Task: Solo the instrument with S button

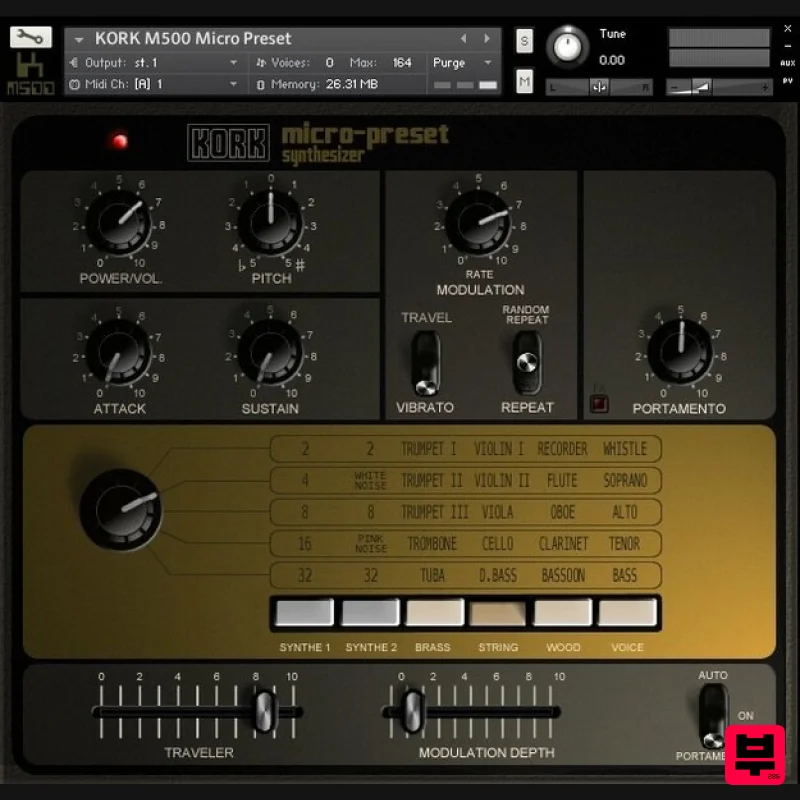Action: [x=524, y=41]
